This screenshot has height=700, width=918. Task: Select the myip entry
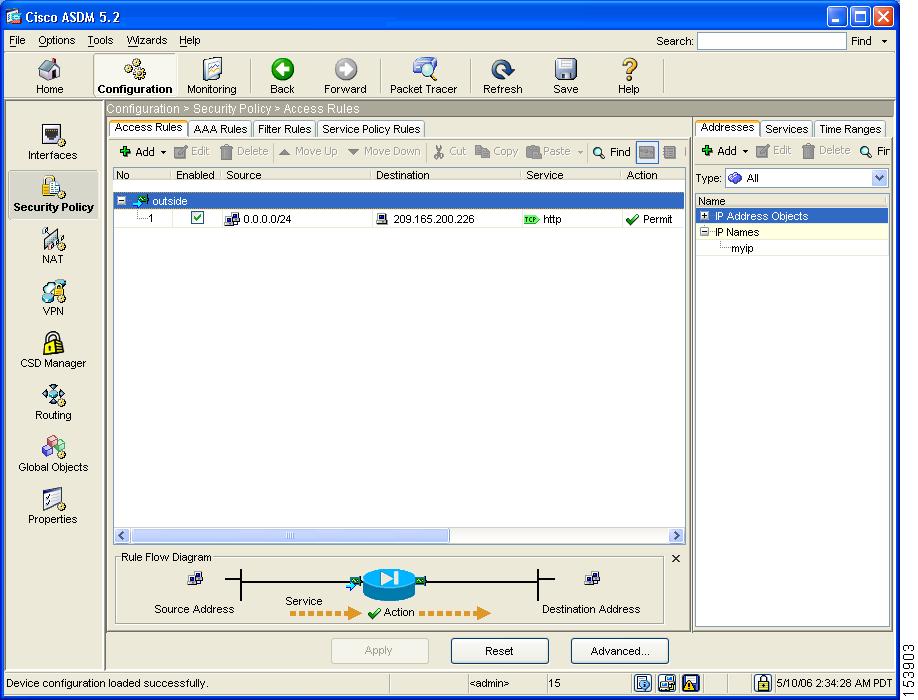point(742,248)
